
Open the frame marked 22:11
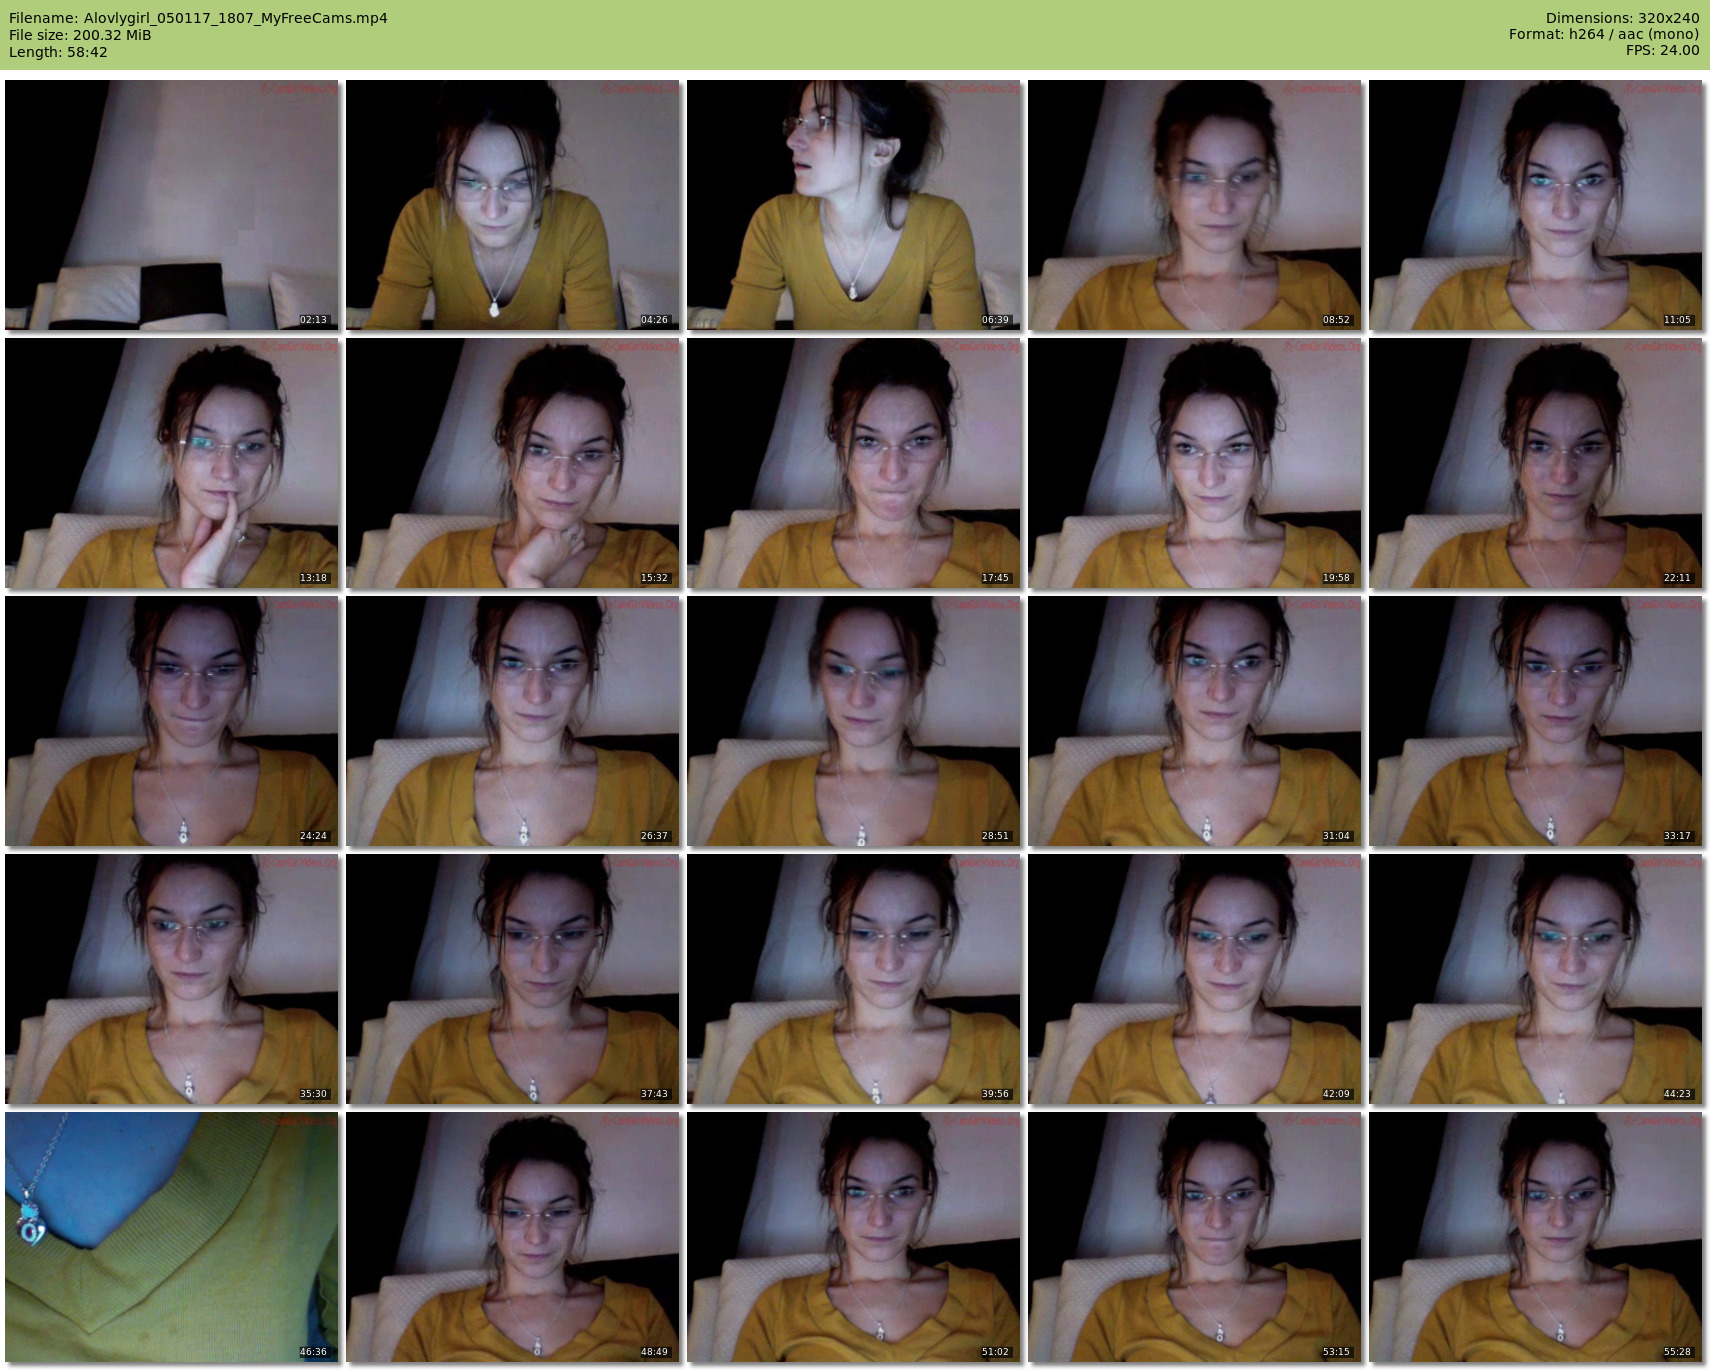(1536, 463)
